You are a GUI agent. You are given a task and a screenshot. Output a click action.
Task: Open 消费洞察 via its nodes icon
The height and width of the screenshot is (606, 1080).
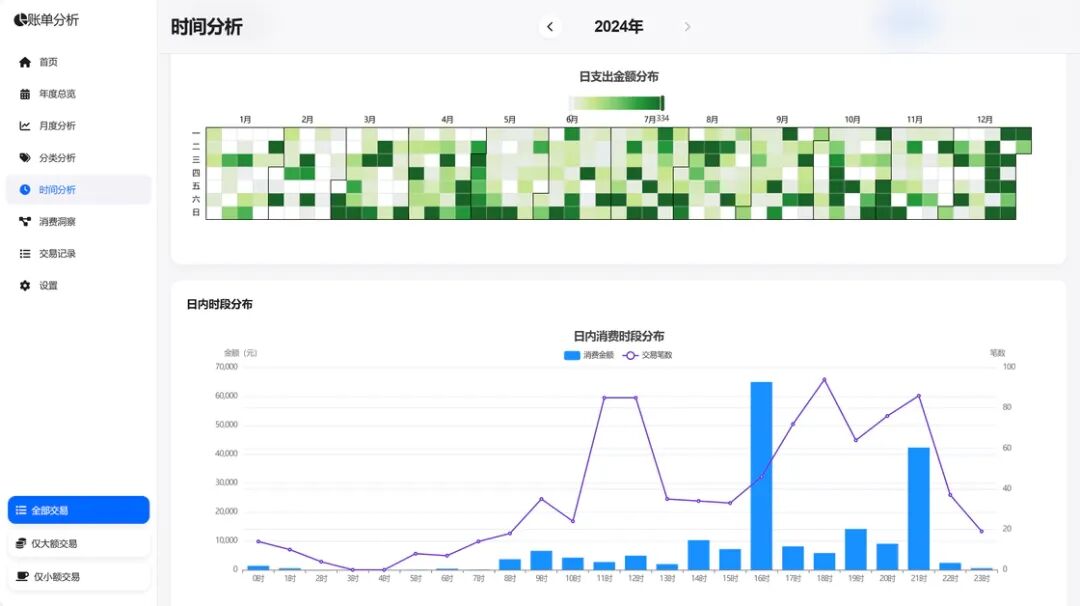25,221
